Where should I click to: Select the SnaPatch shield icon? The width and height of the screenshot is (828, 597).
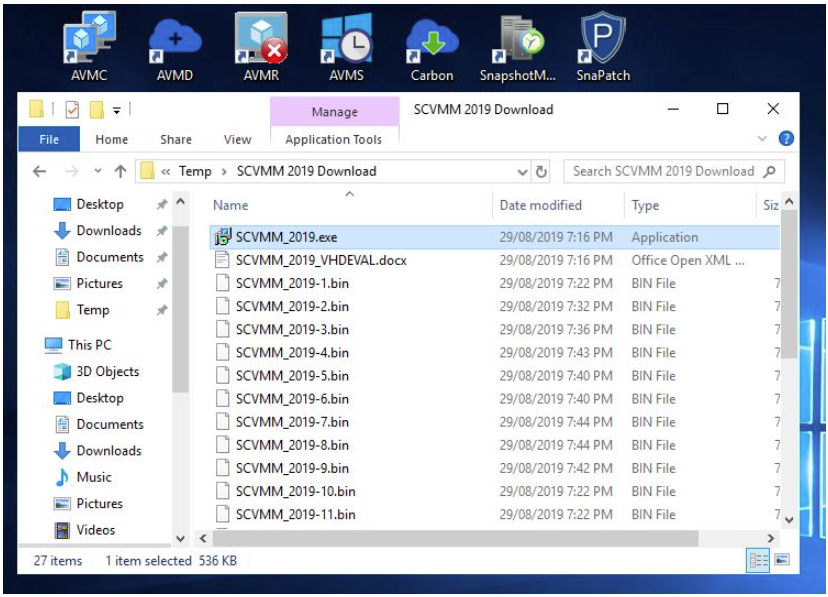[x=603, y=48]
